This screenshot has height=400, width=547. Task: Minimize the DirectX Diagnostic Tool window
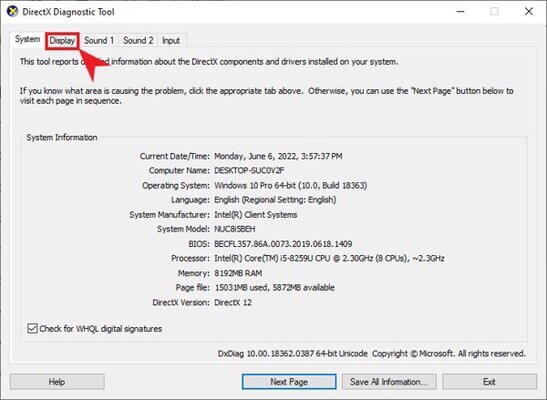click(x=461, y=12)
